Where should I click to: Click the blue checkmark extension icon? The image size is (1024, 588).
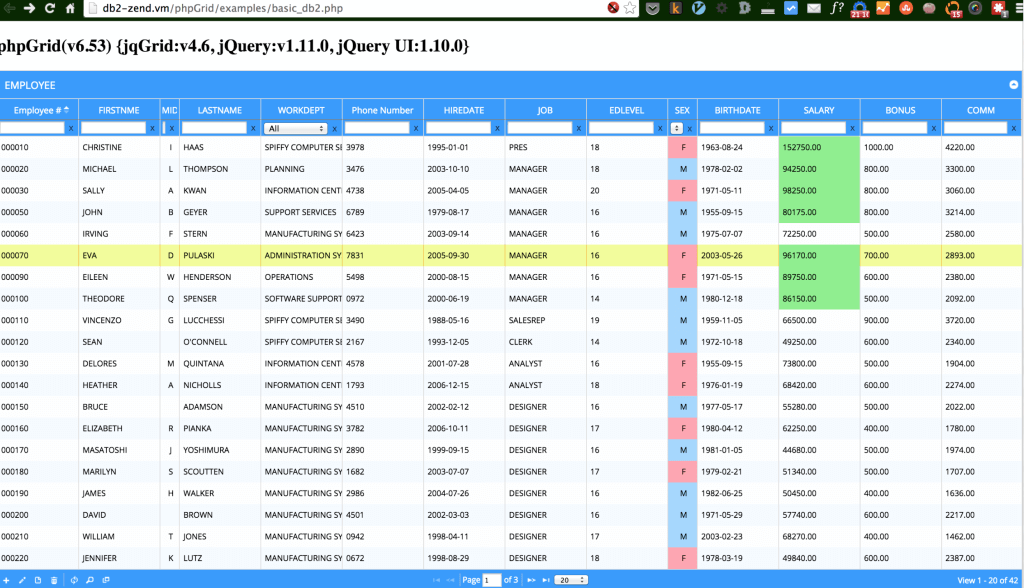[x=791, y=8]
